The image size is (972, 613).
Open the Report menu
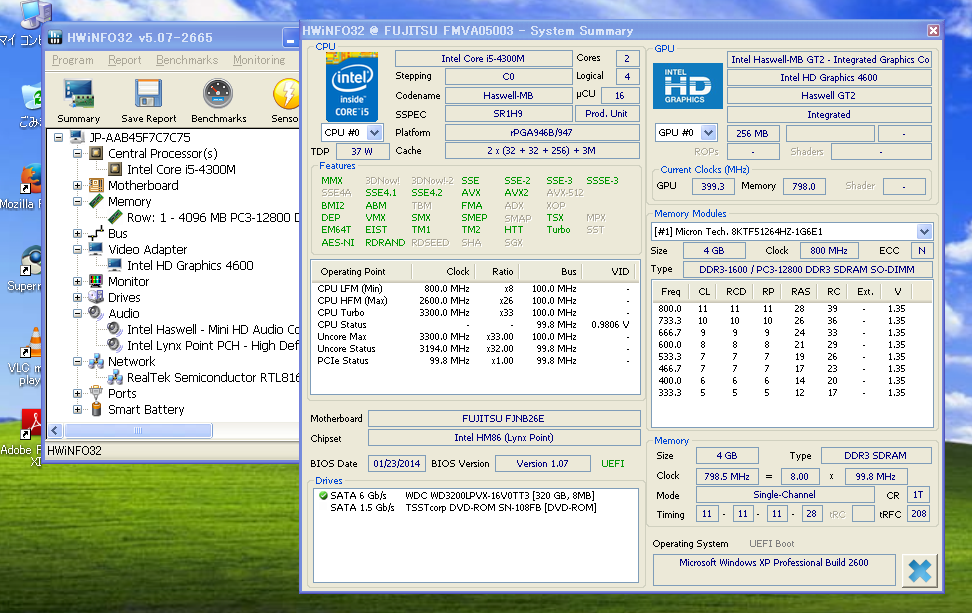tap(125, 60)
